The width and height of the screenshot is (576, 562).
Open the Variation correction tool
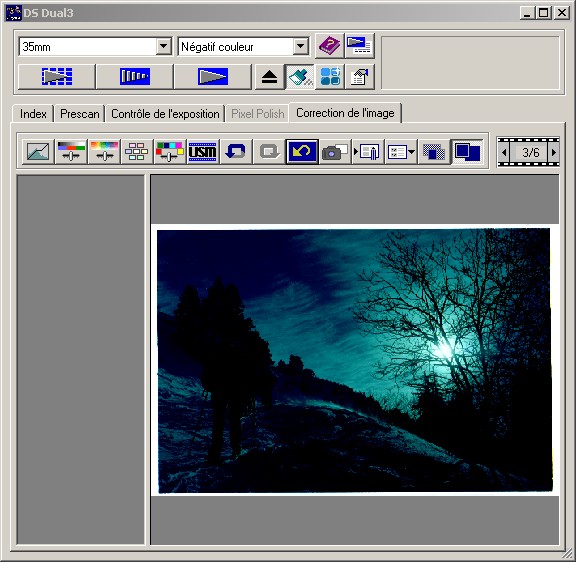[137, 151]
